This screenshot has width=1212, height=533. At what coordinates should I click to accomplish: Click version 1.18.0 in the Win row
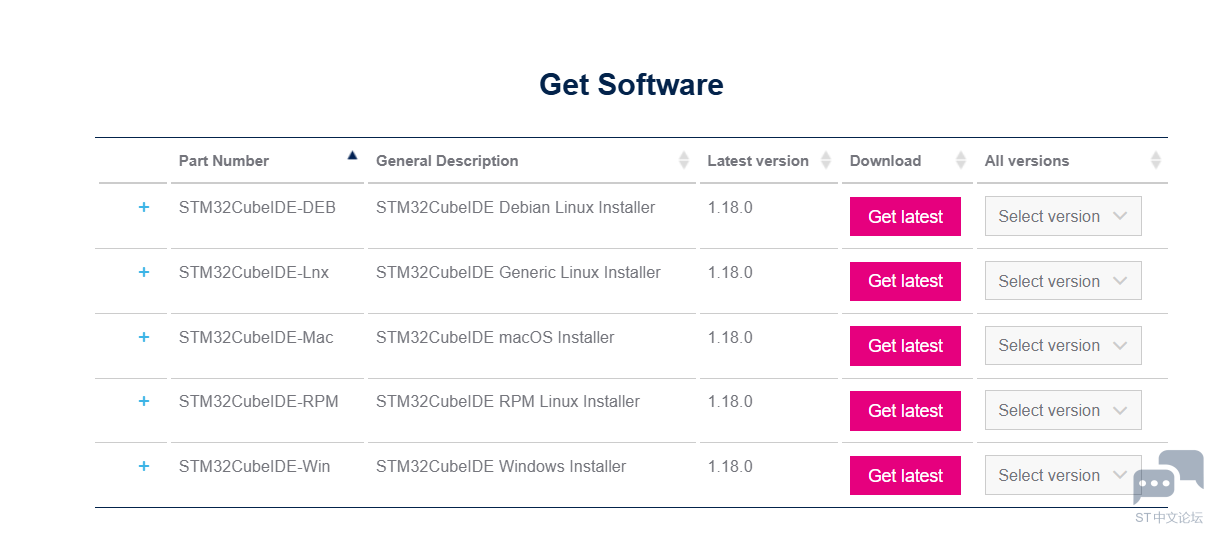pyautogui.click(x=730, y=466)
